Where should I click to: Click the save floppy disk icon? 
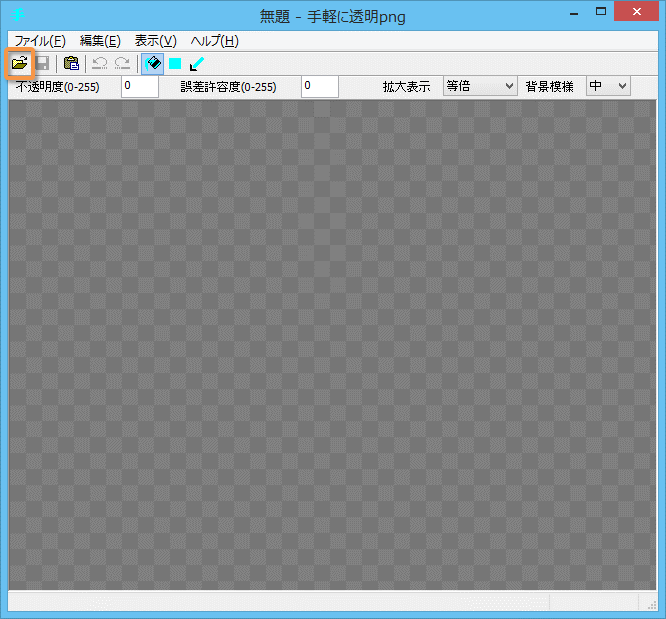click(x=42, y=64)
